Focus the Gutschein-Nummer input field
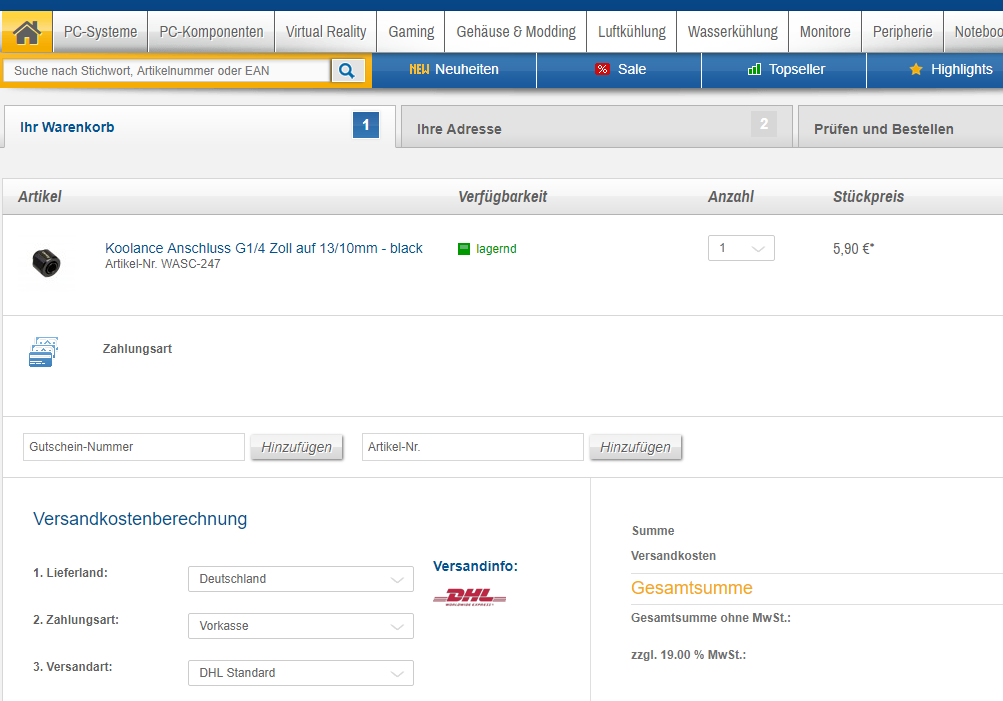Viewport: 1003px width, 701px height. click(x=134, y=447)
